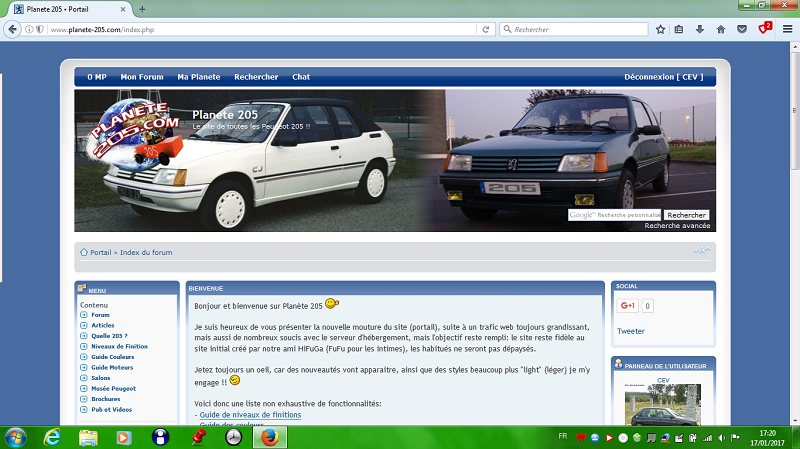Open Brochures sidebar link

[106, 399]
